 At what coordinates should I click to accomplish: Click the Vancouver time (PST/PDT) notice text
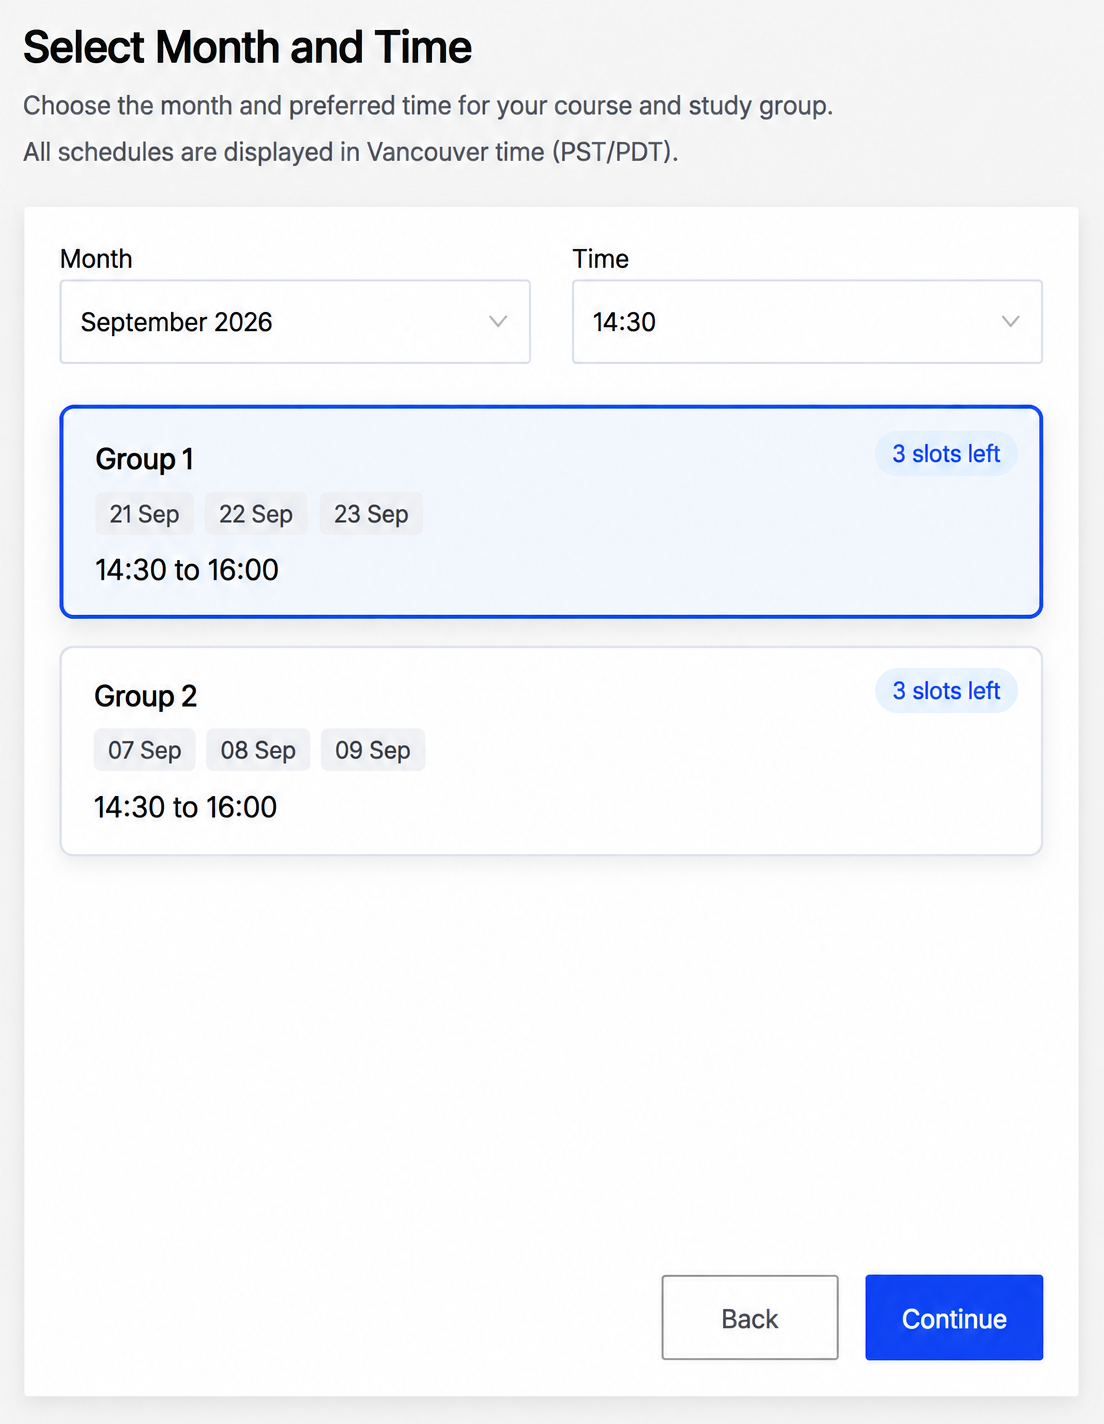pos(351,152)
